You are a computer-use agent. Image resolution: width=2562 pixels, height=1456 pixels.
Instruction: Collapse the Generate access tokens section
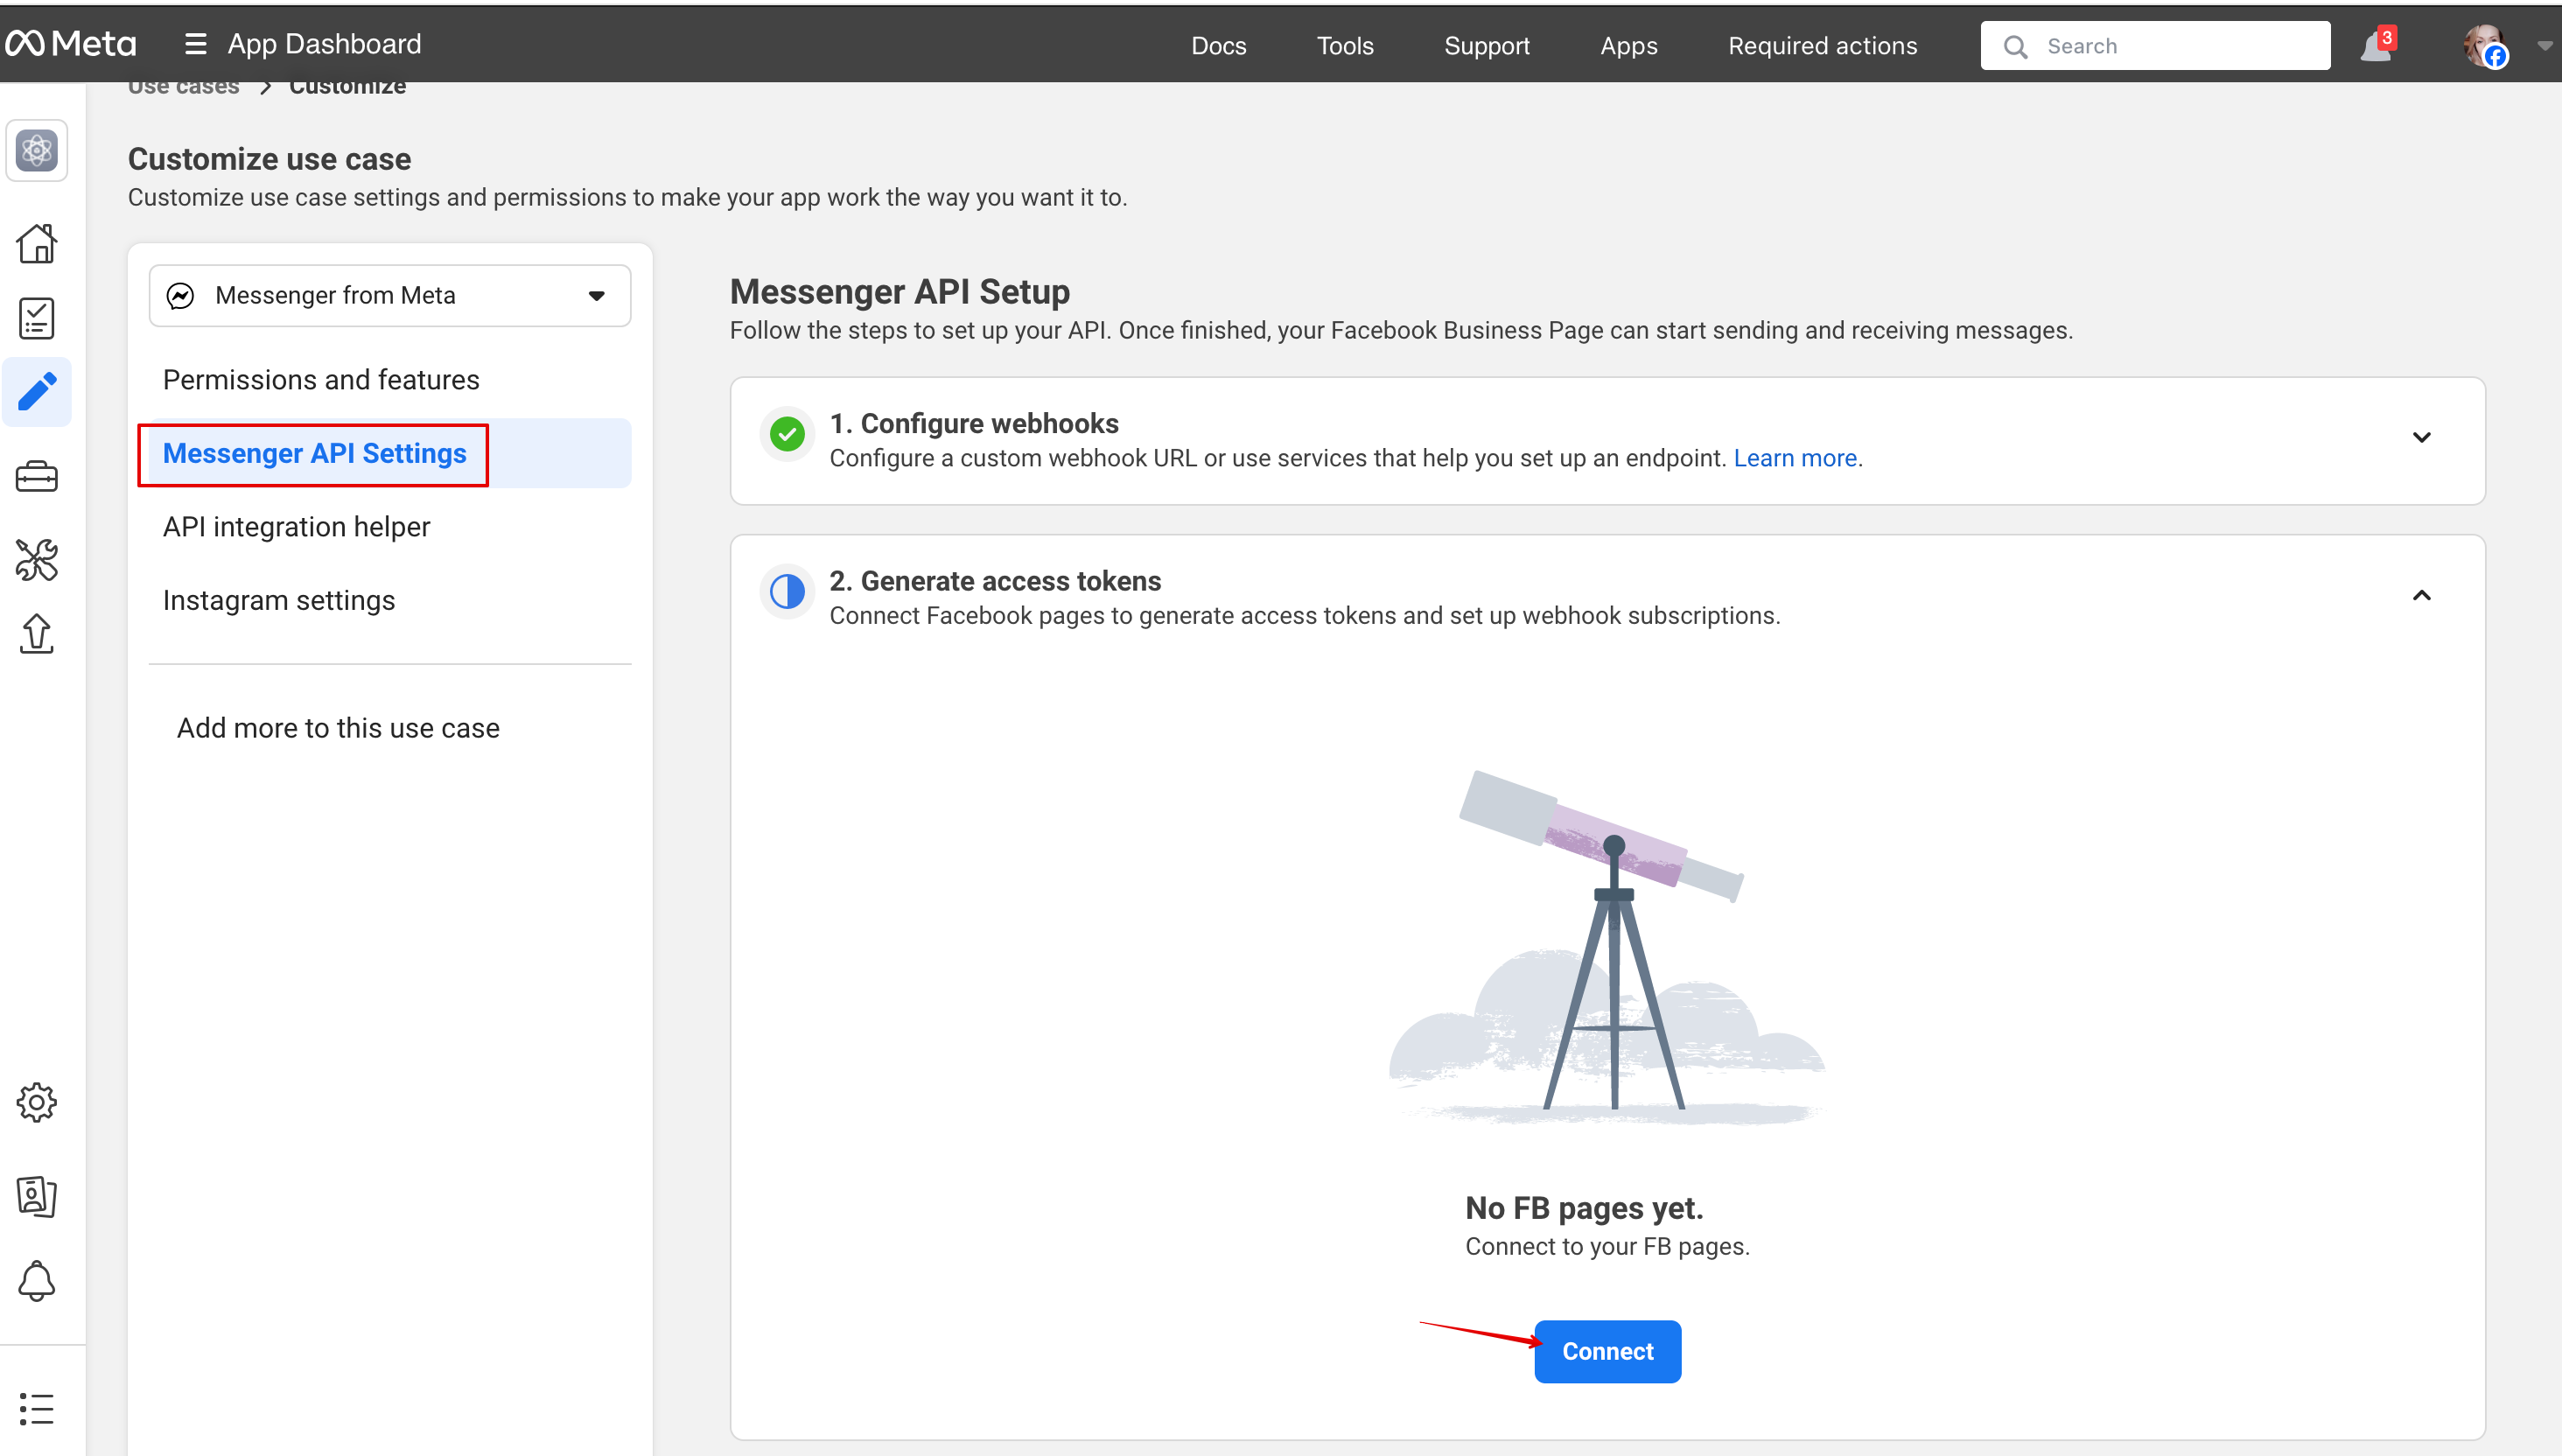[x=2421, y=596]
